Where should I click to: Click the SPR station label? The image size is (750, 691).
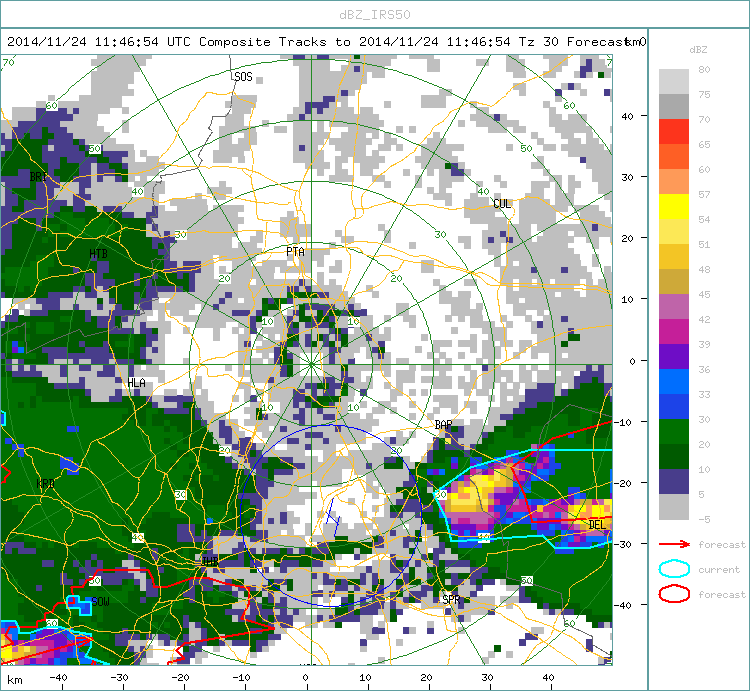point(451,599)
